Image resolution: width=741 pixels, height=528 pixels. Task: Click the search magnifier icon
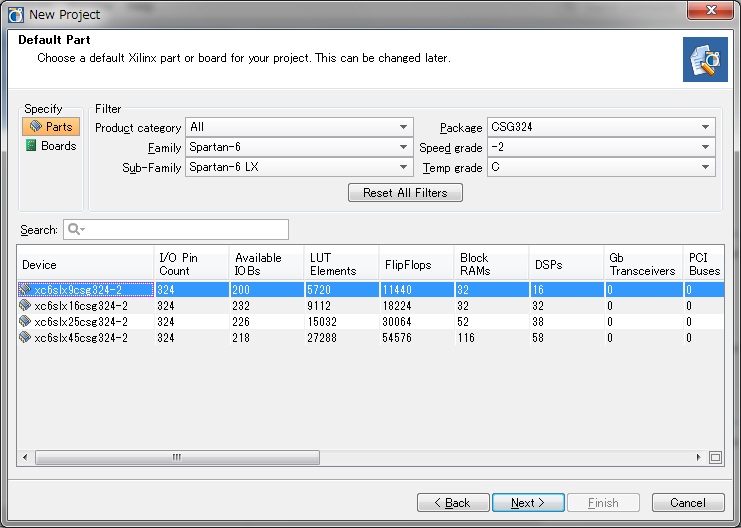[76, 229]
